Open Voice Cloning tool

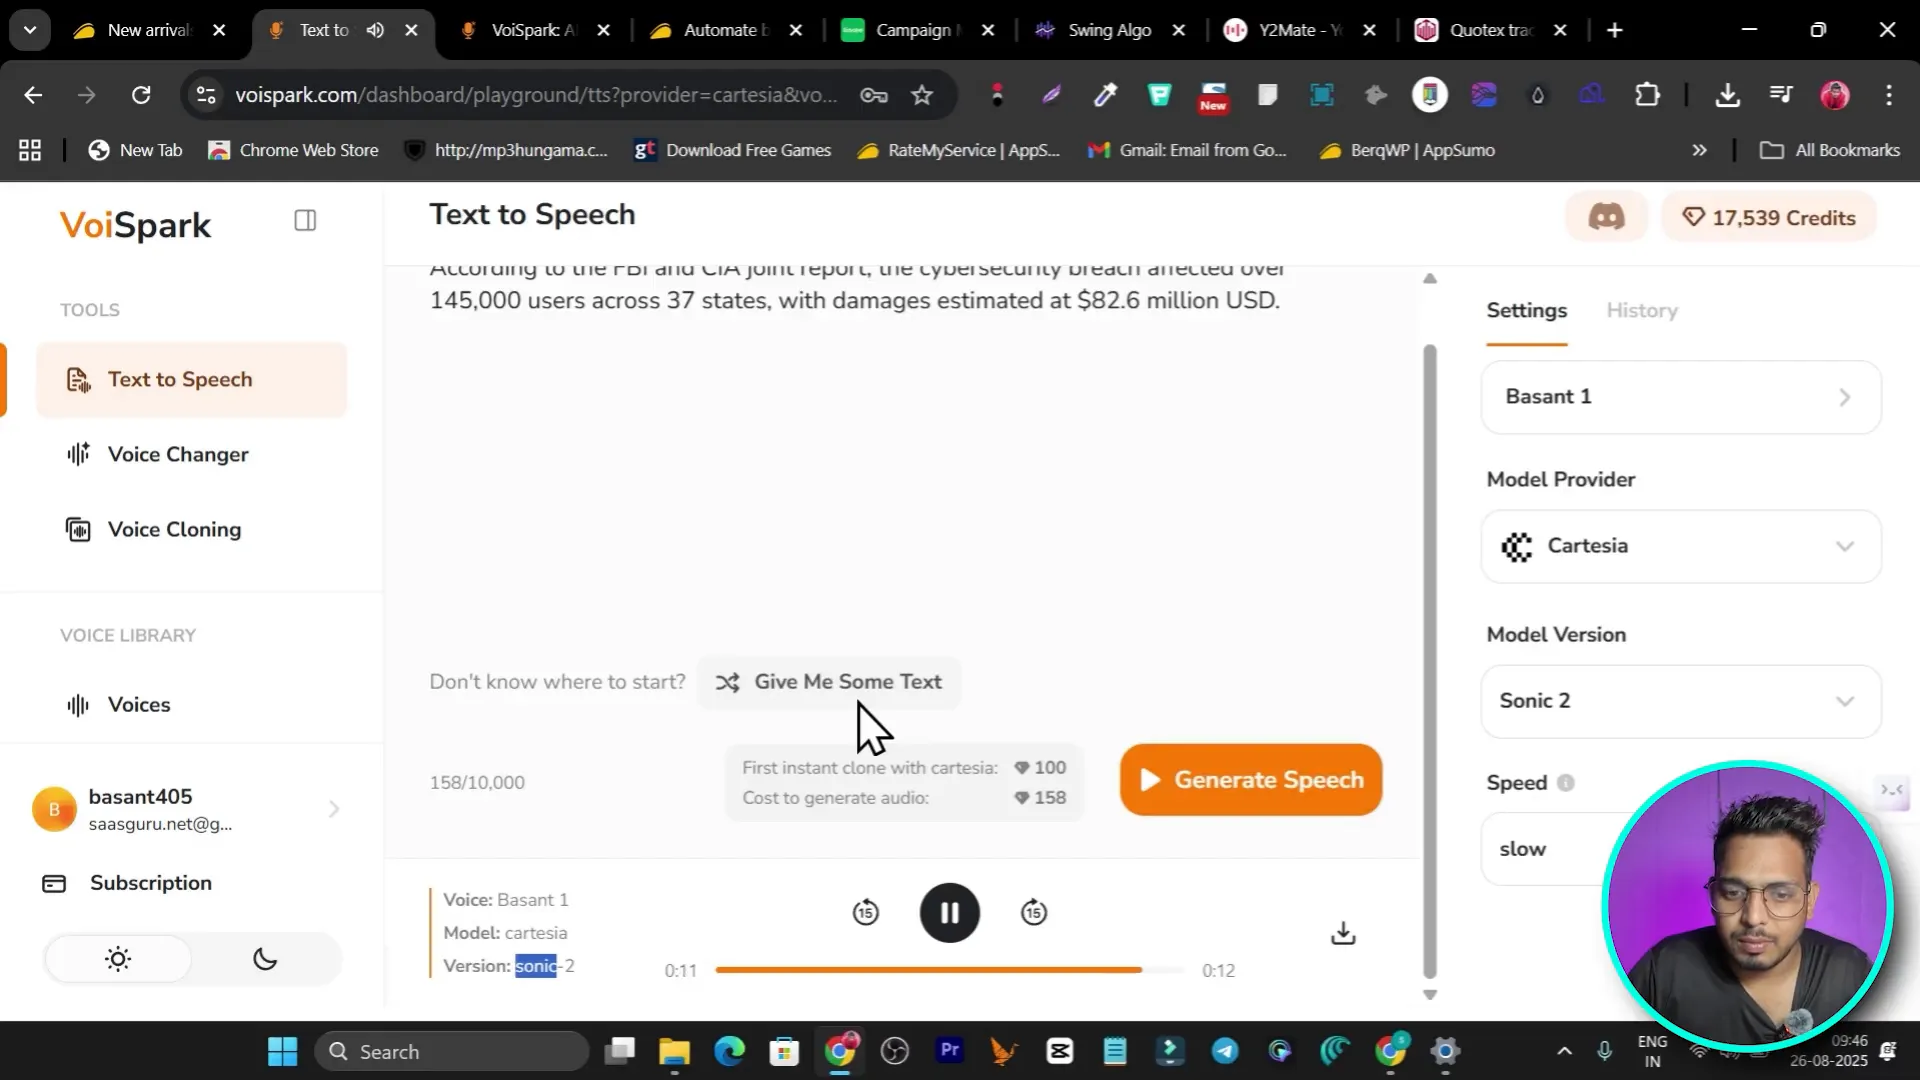pyautogui.click(x=174, y=529)
